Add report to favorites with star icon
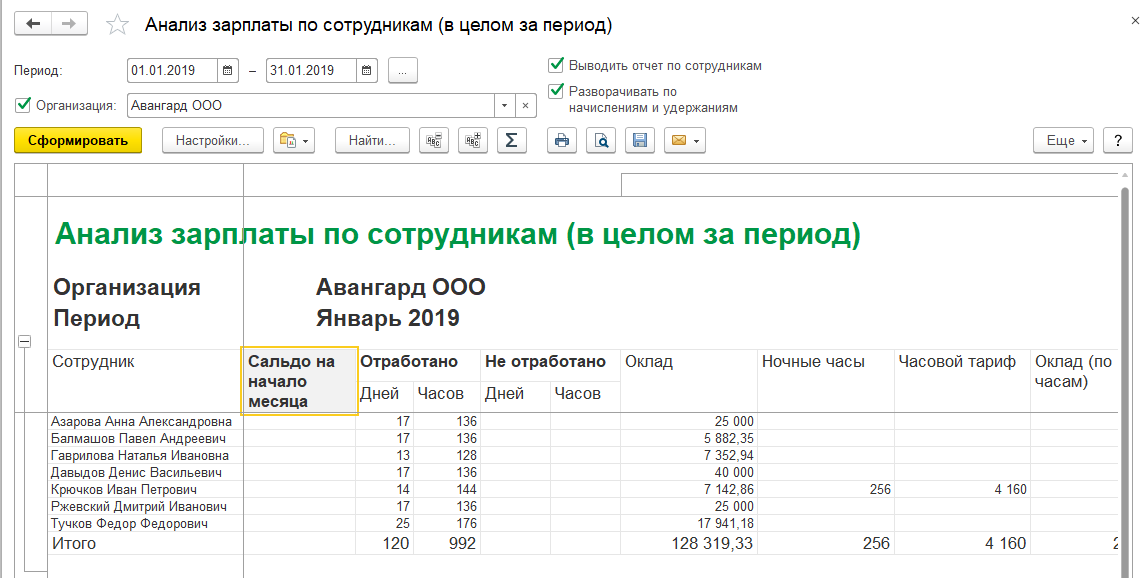The image size is (1142, 578). click(117, 25)
